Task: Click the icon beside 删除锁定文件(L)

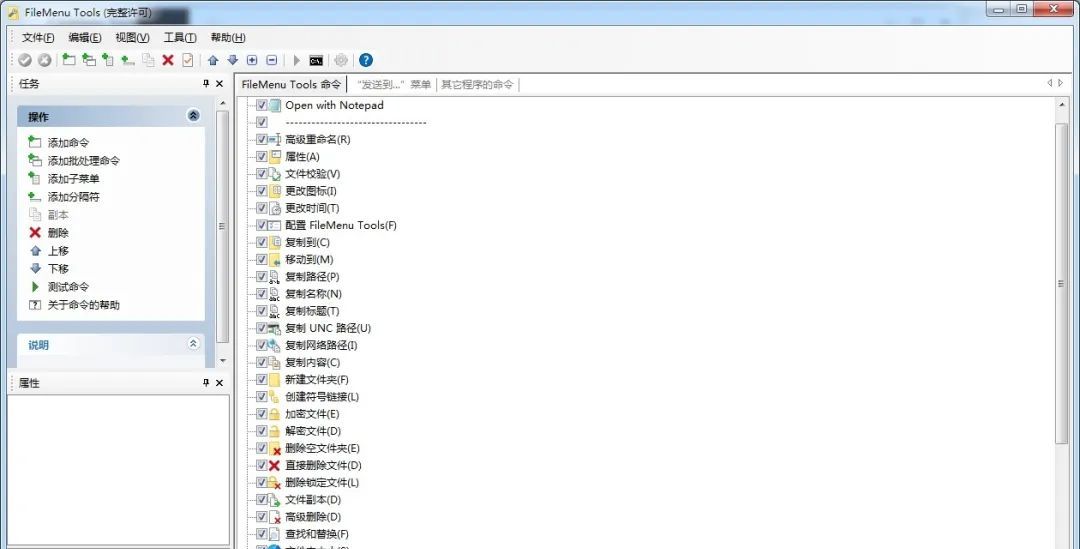Action: point(274,483)
